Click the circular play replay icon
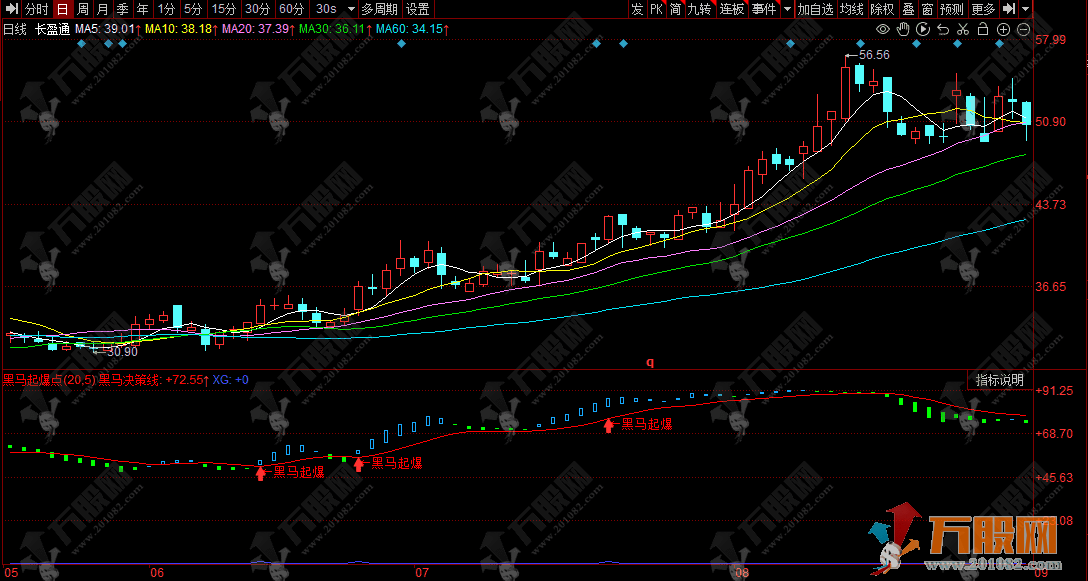This screenshot has height=581, width=1088. tap(923, 29)
